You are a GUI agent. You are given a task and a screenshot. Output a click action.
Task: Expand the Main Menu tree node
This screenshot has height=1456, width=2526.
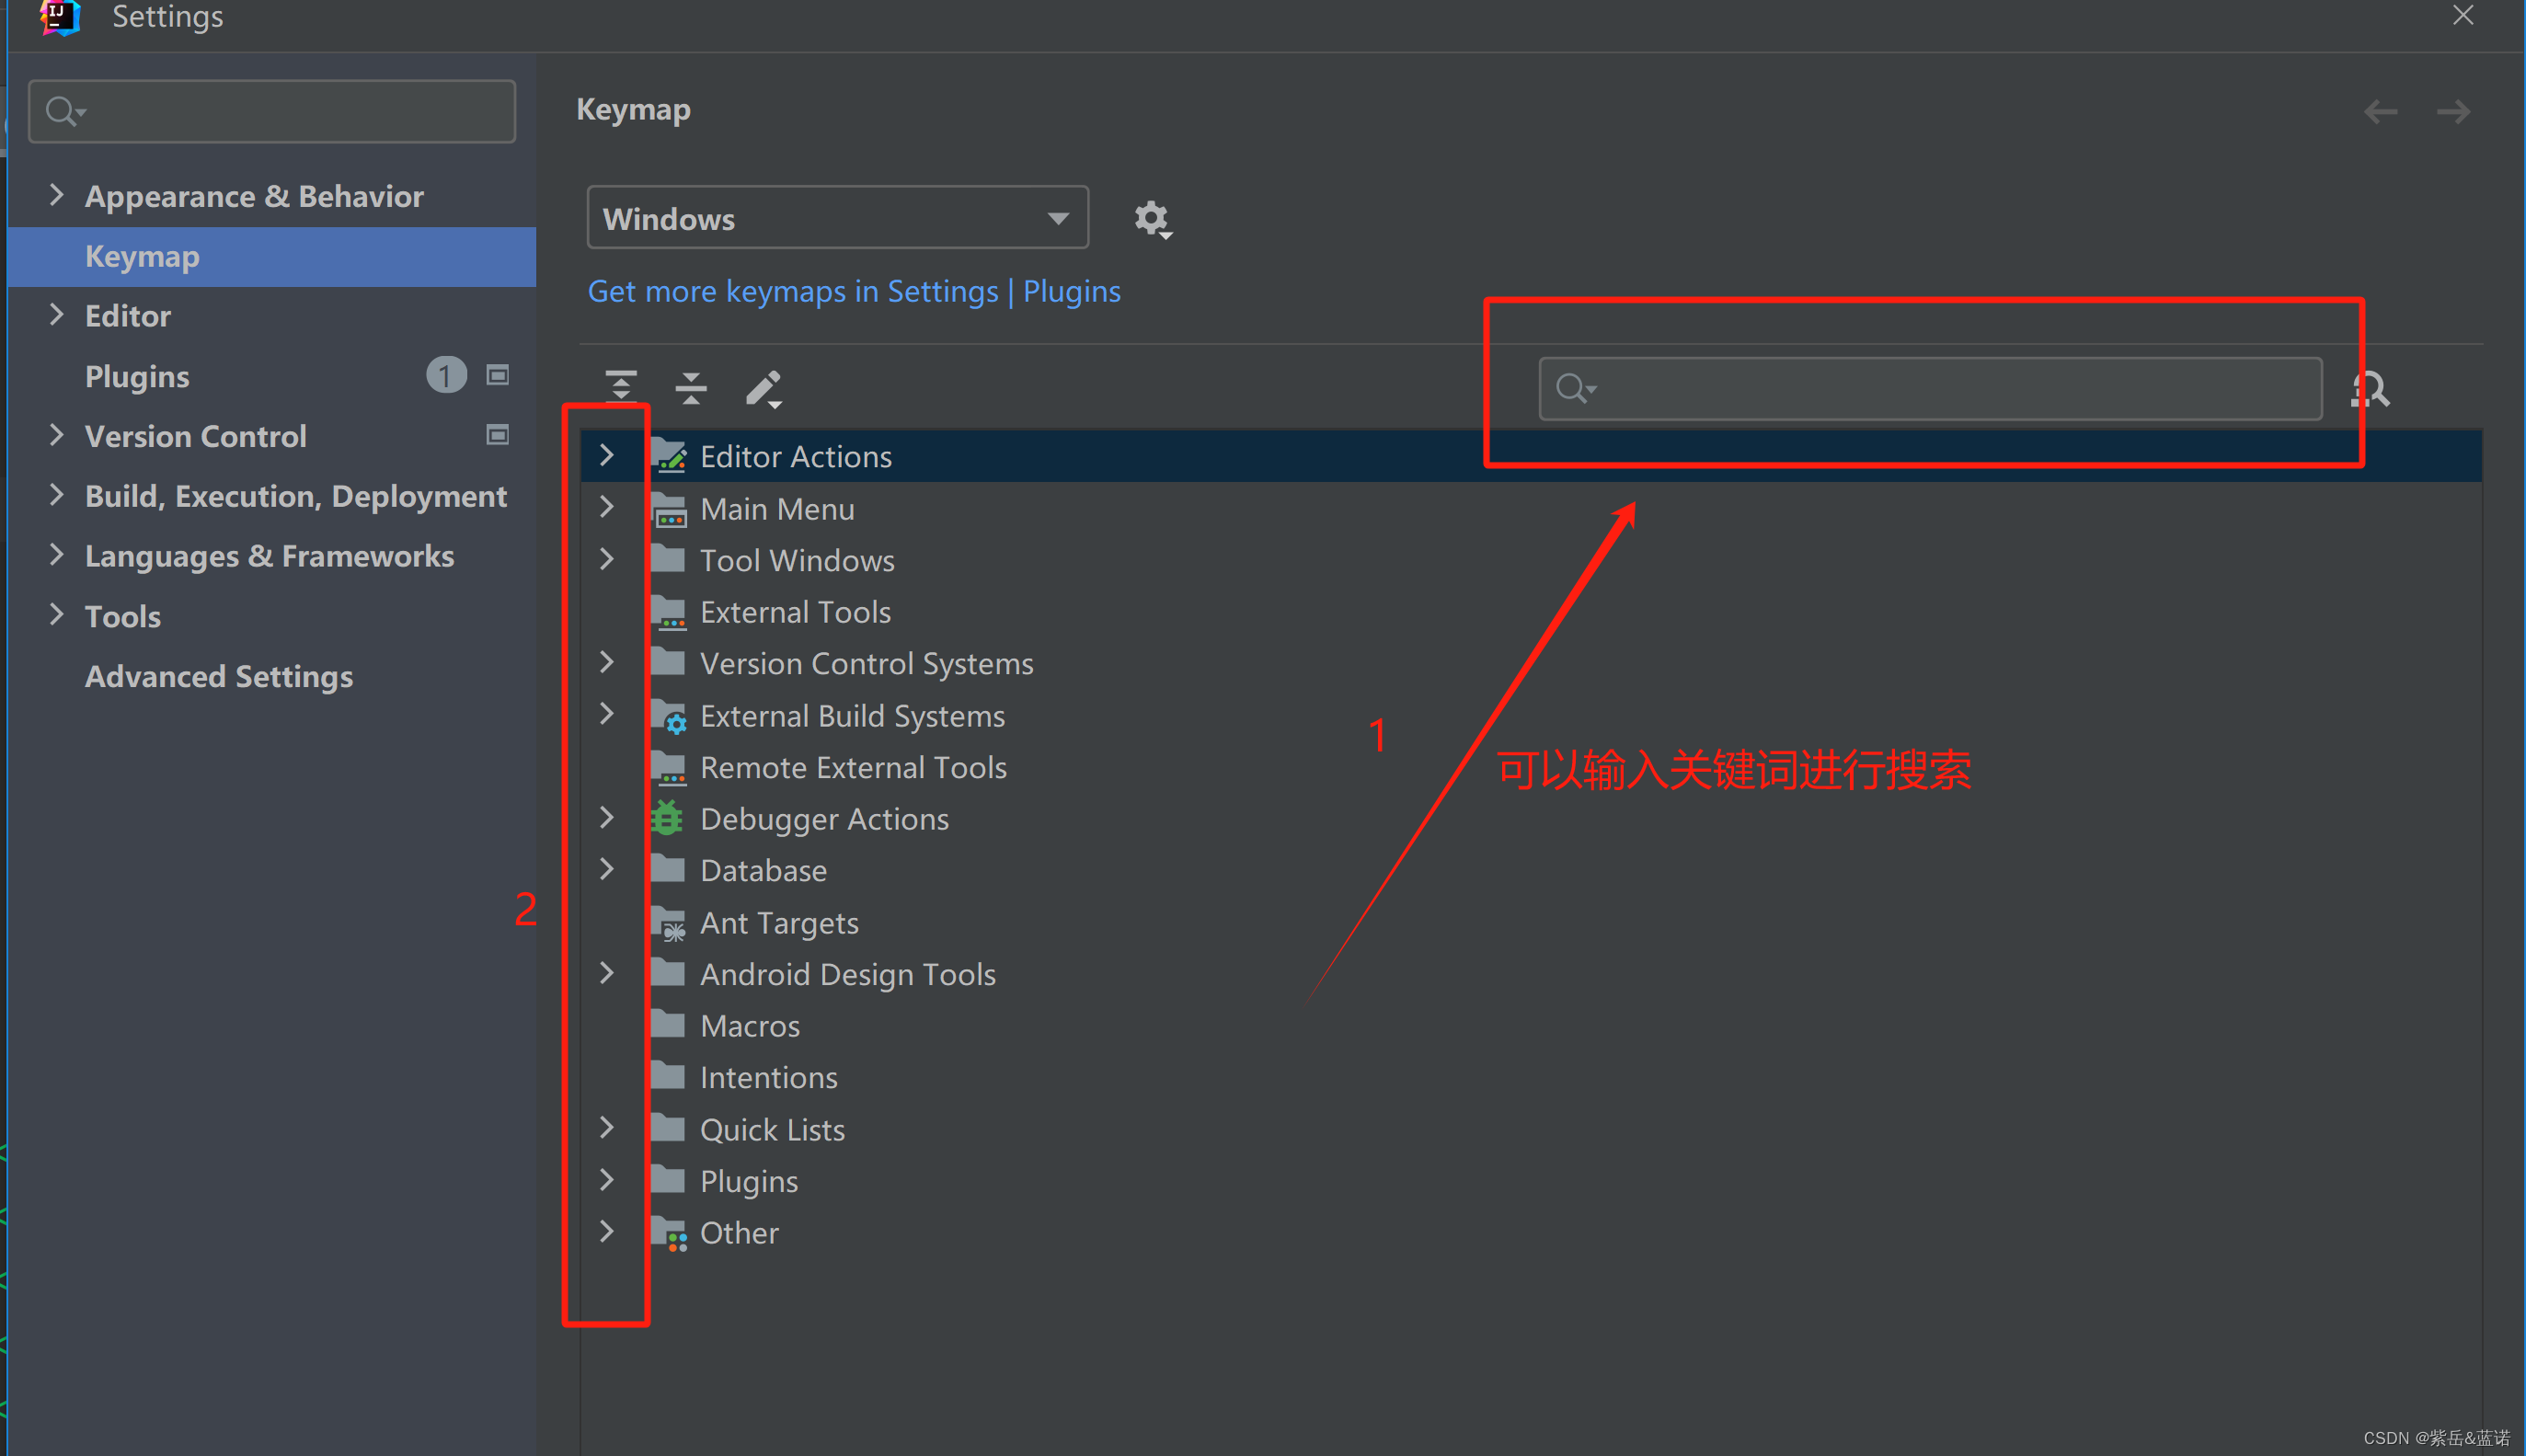tap(606, 508)
